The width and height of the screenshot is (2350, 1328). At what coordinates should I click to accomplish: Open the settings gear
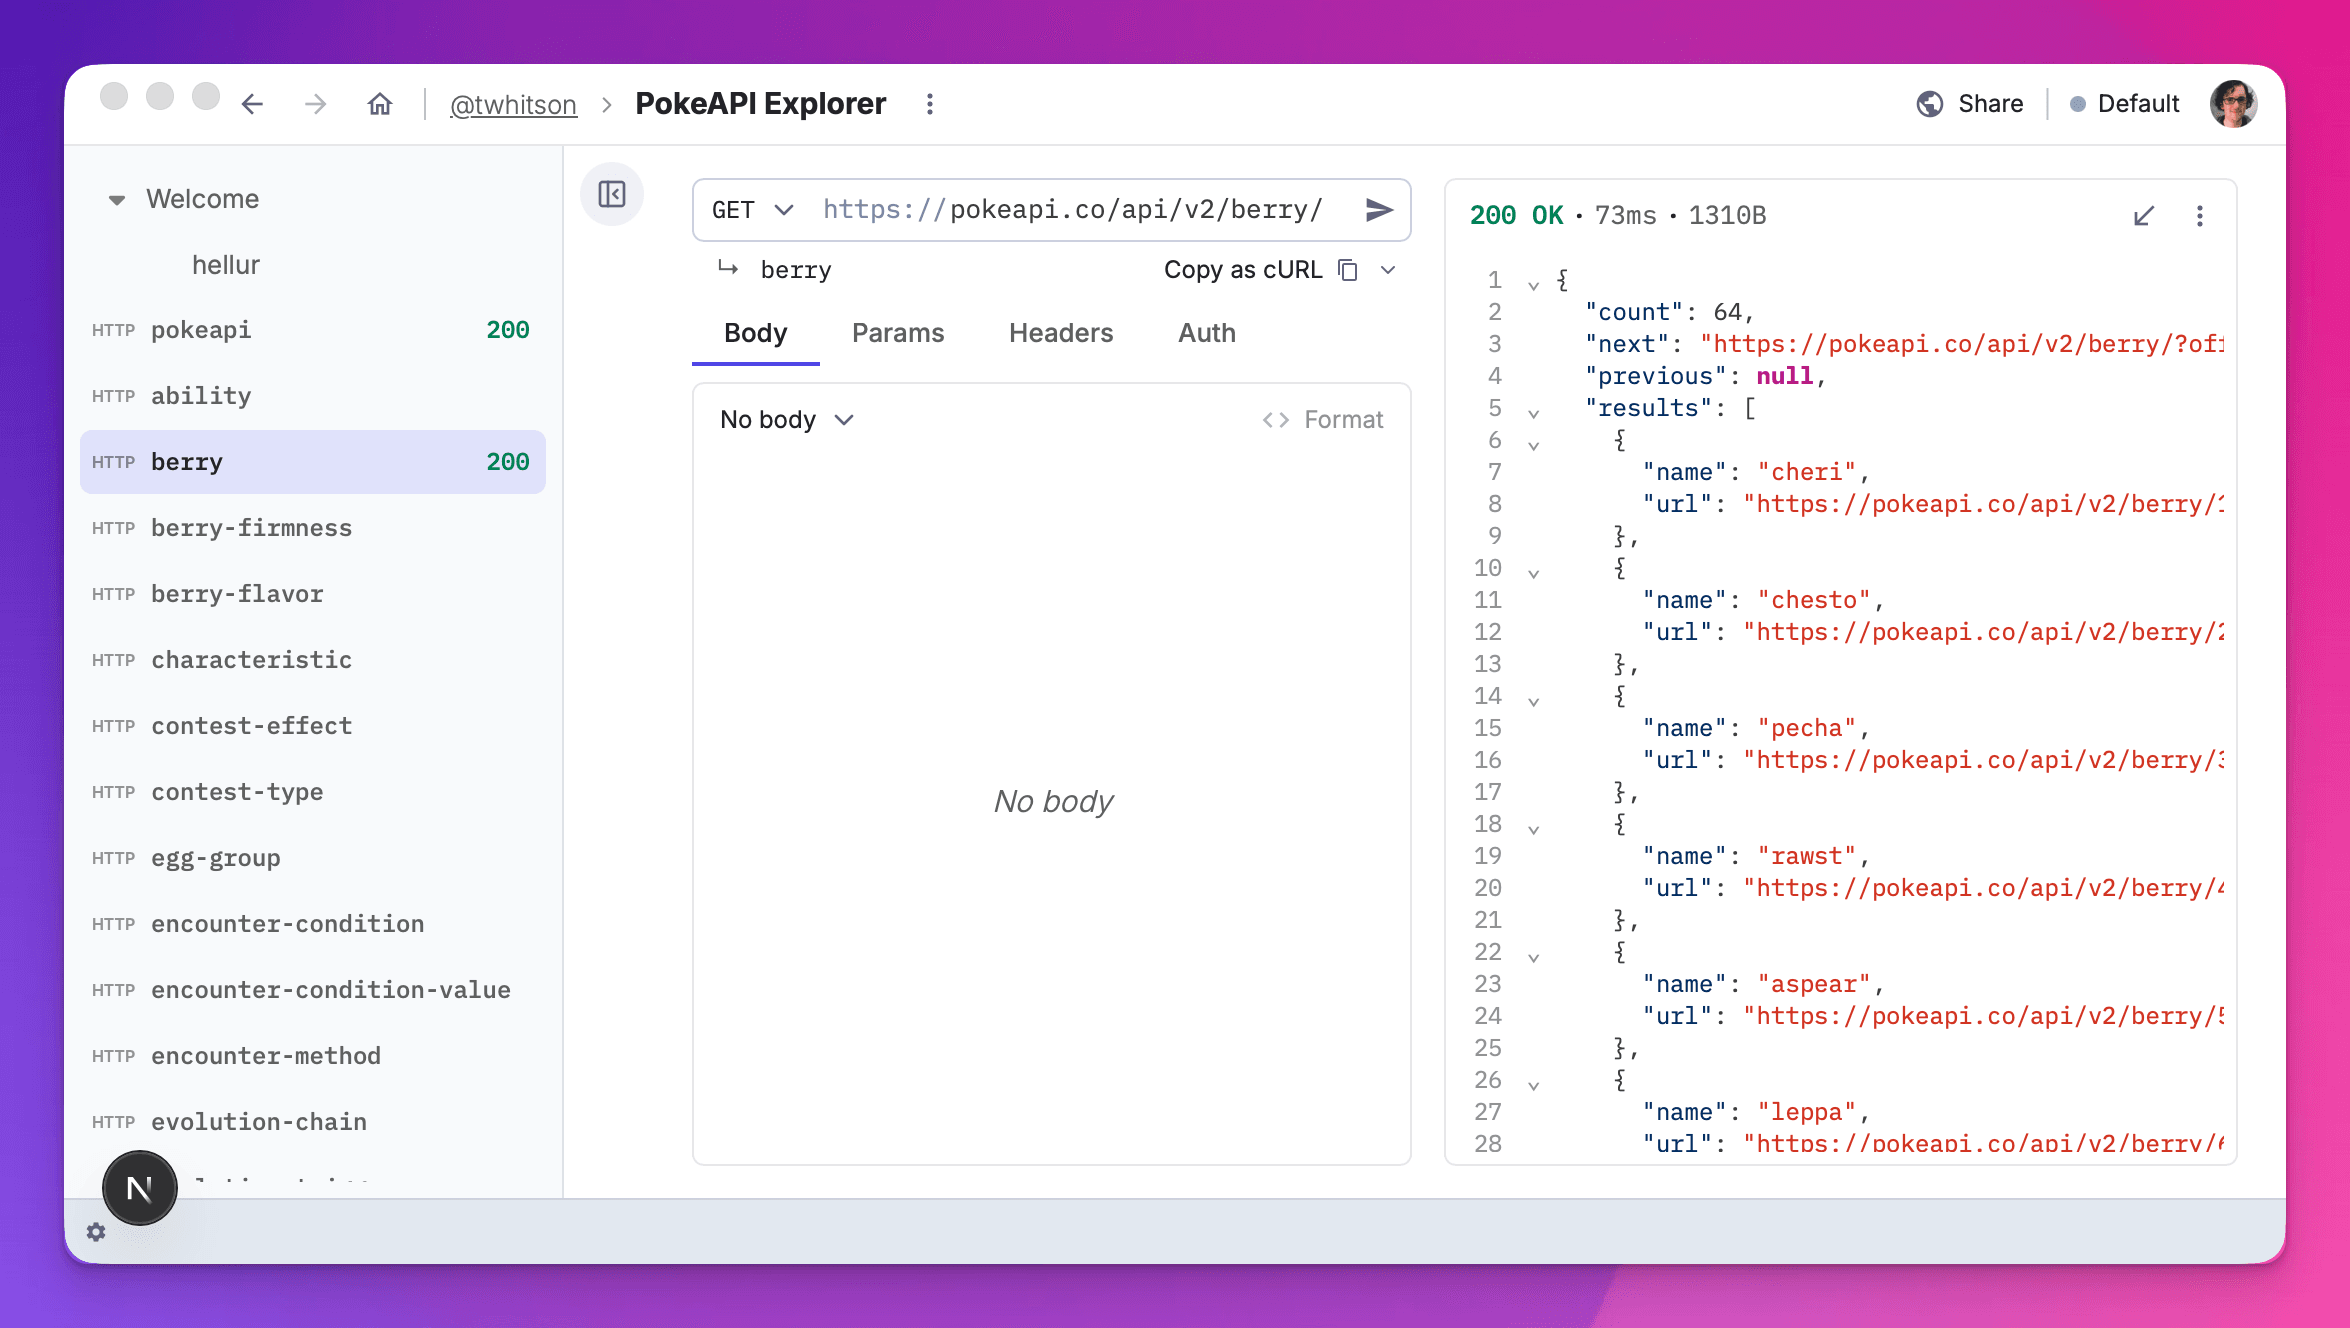(x=96, y=1233)
